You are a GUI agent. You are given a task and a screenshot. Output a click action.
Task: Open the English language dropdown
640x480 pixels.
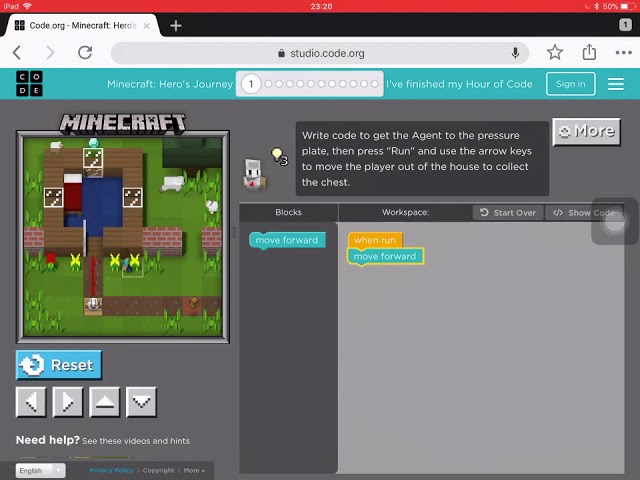(x=40, y=471)
